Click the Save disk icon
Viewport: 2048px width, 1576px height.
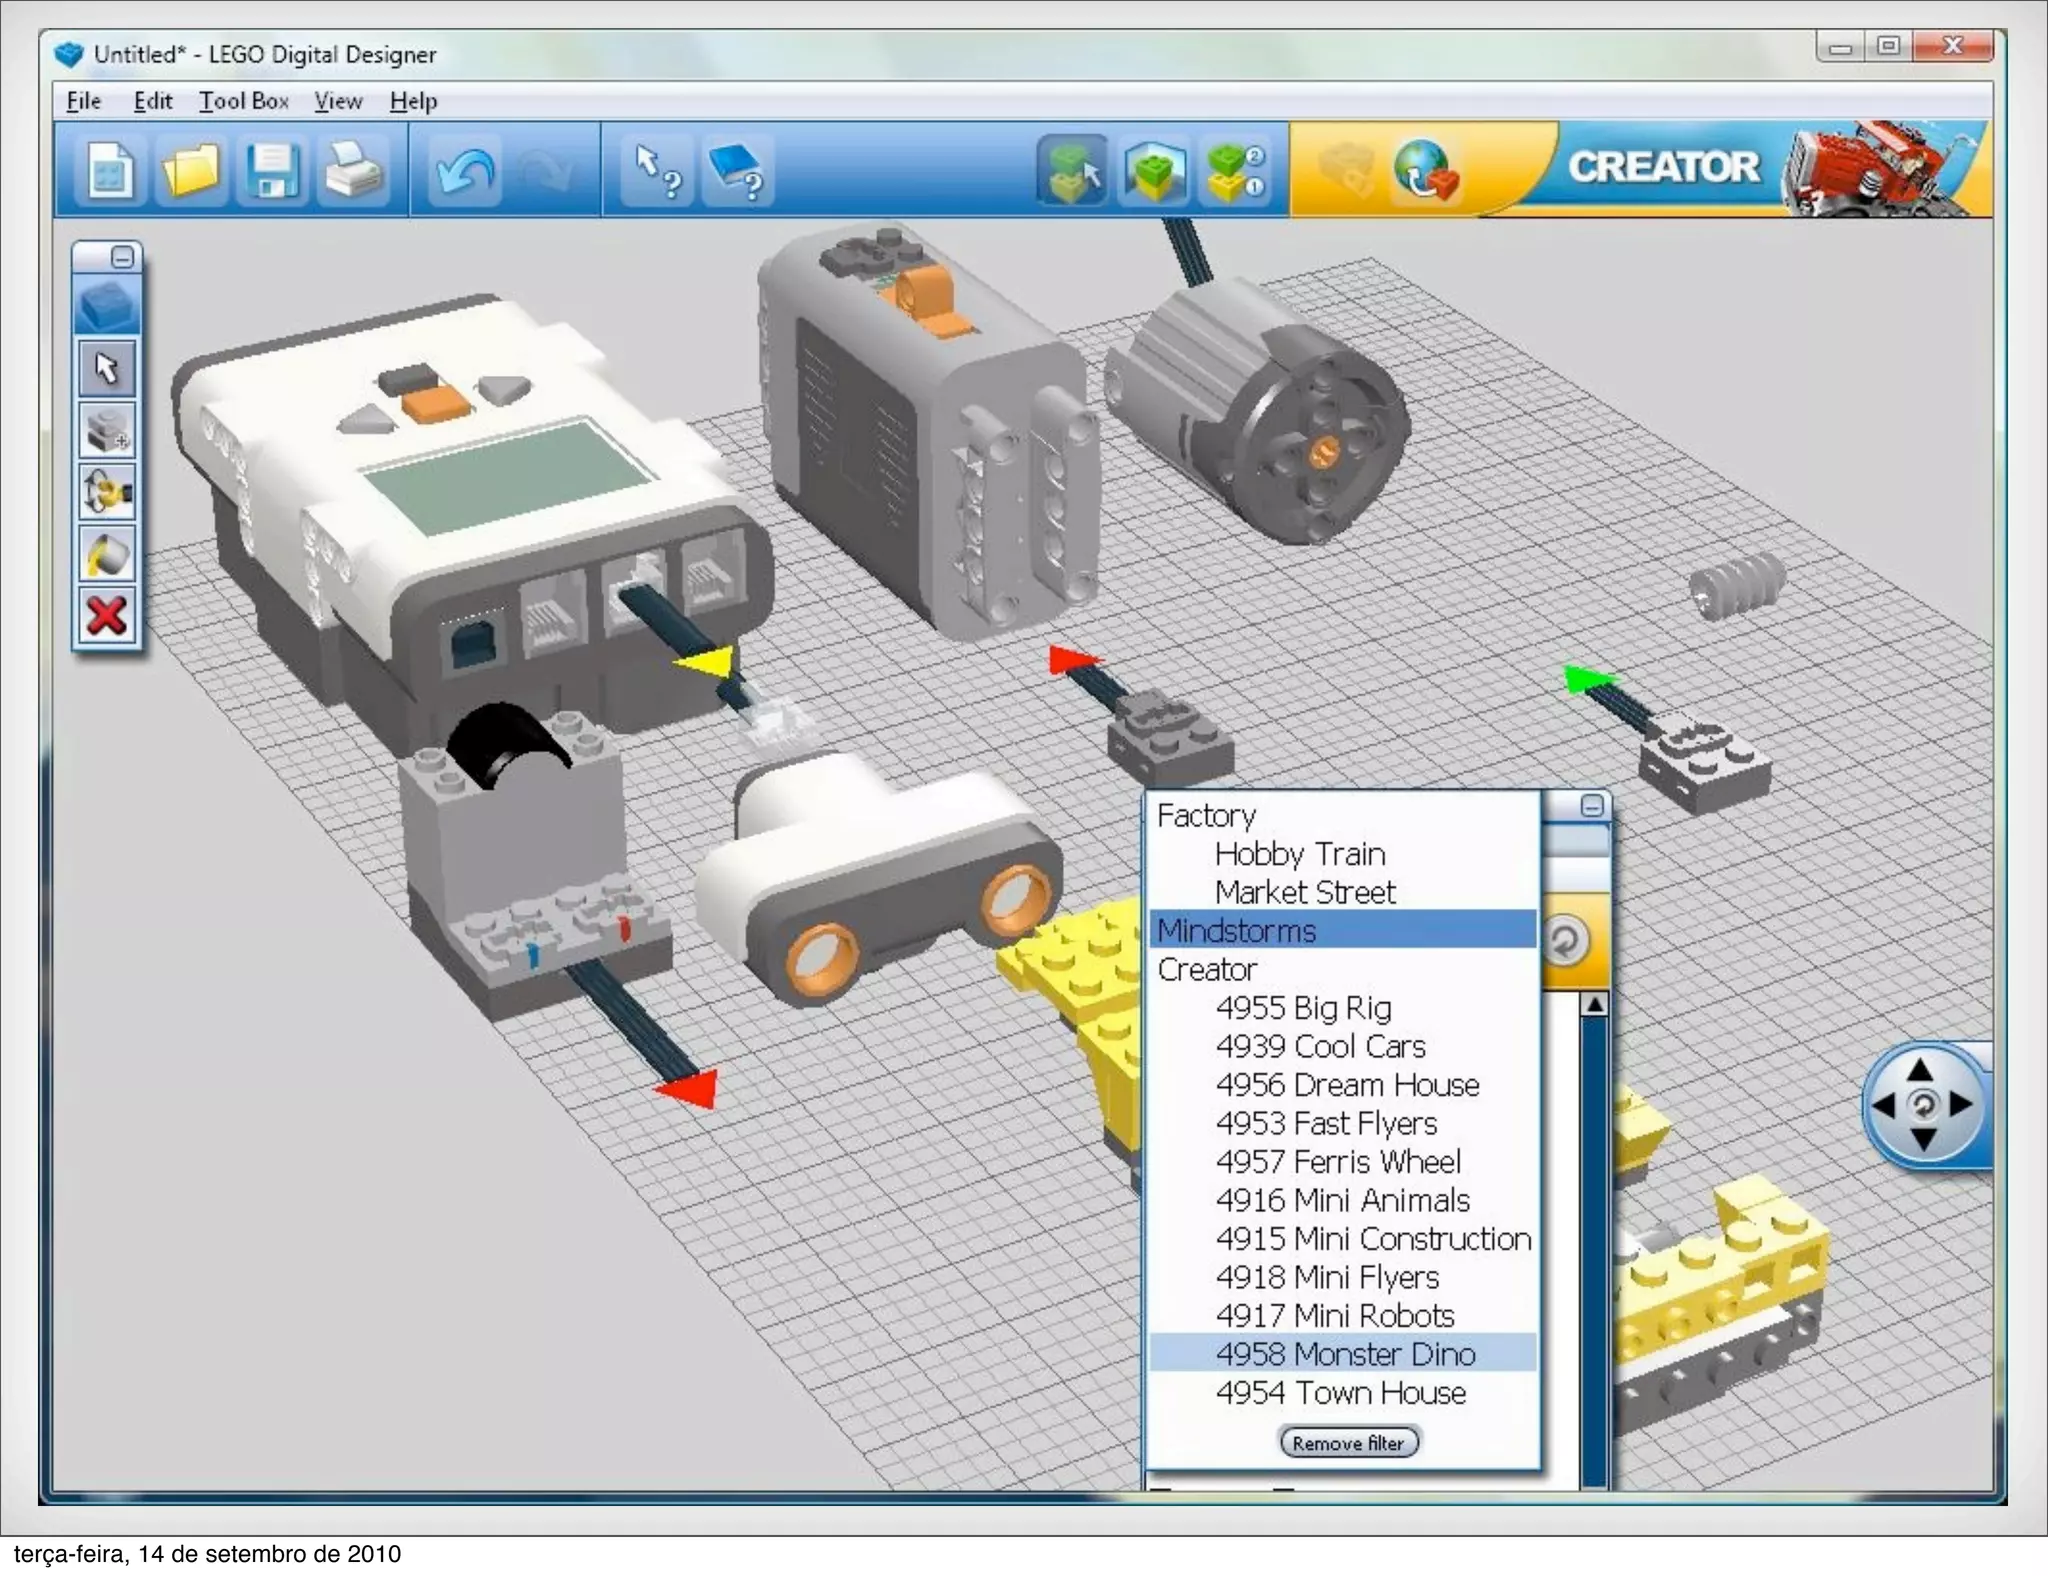(x=272, y=170)
